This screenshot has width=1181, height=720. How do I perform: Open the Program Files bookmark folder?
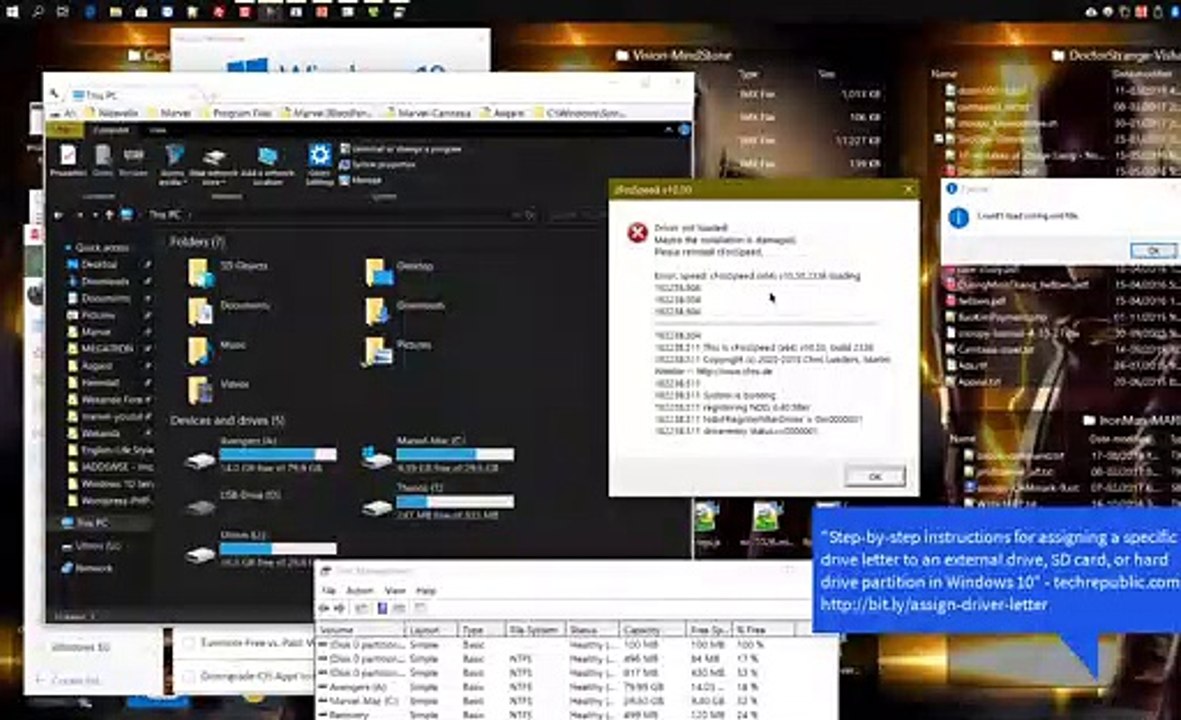(x=235, y=112)
